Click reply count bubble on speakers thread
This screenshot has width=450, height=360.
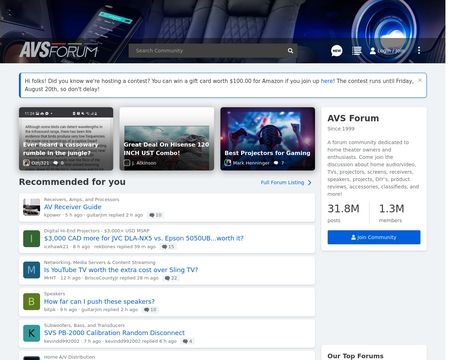tap(150, 310)
